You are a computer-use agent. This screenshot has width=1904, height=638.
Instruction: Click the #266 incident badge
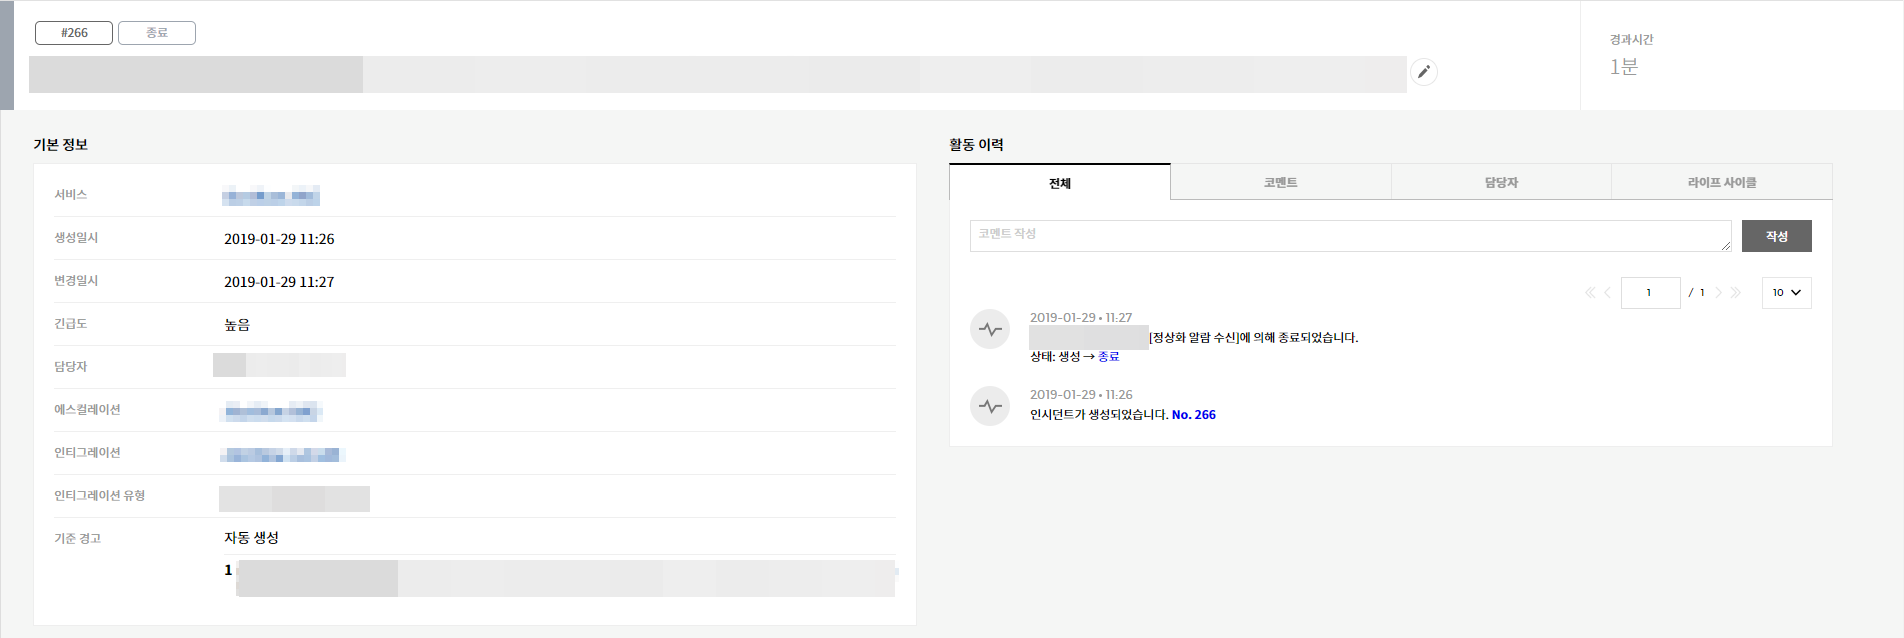click(x=74, y=33)
